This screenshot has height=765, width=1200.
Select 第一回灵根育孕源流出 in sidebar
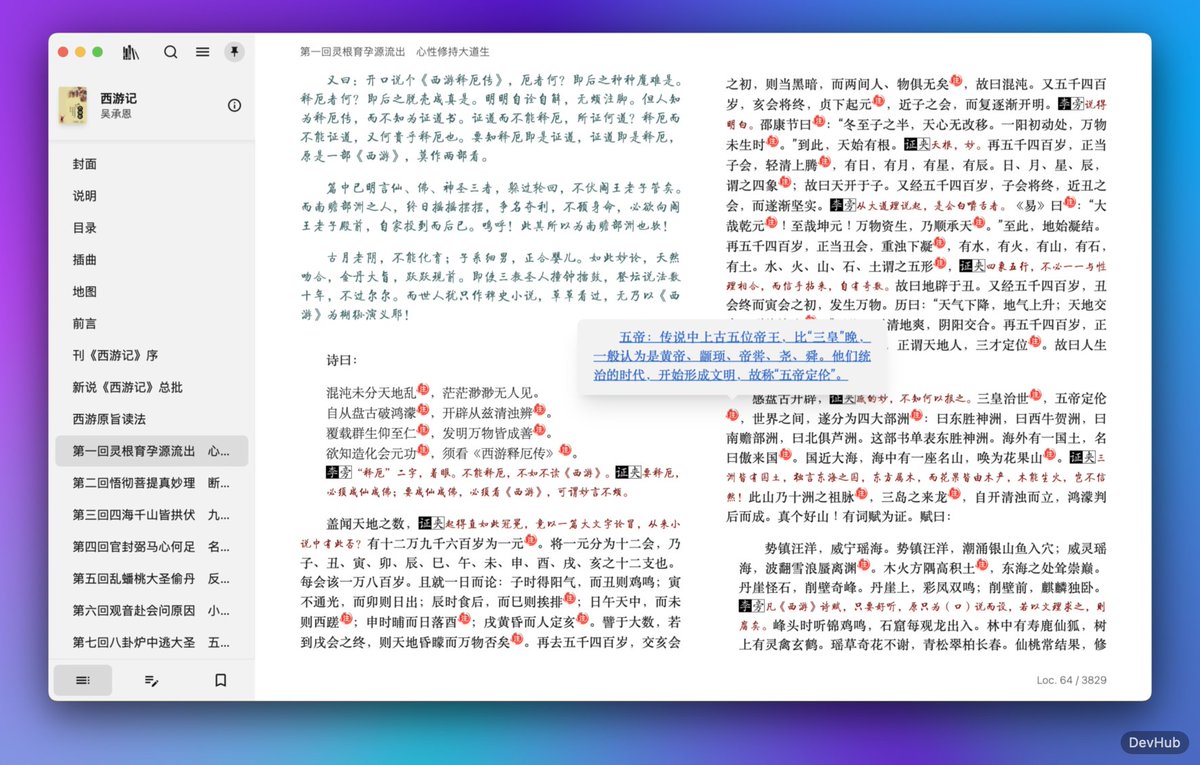[151, 451]
